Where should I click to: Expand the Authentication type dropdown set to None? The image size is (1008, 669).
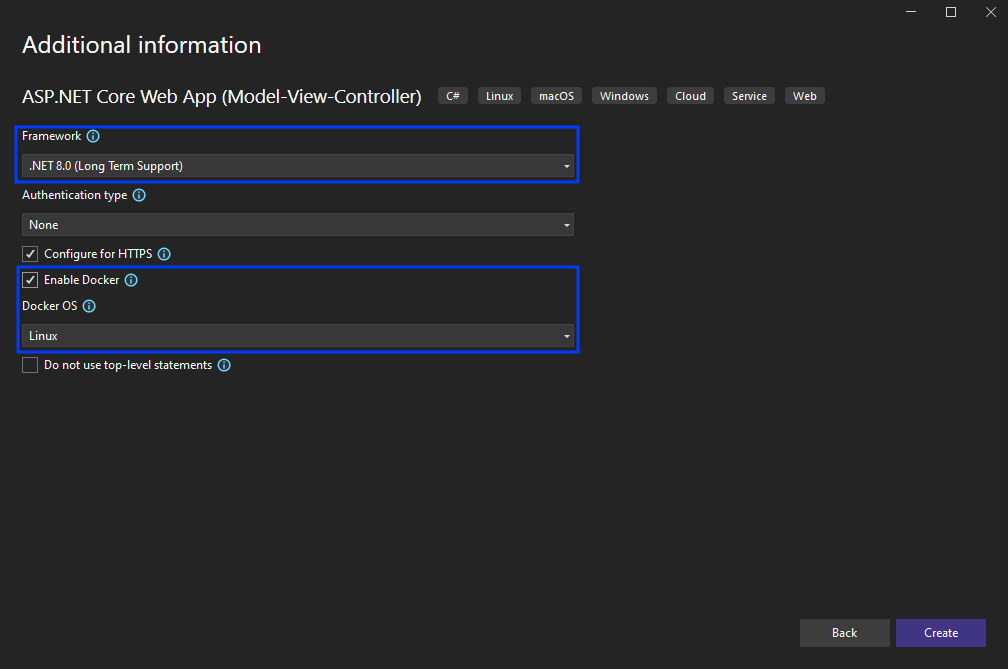(298, 225)
